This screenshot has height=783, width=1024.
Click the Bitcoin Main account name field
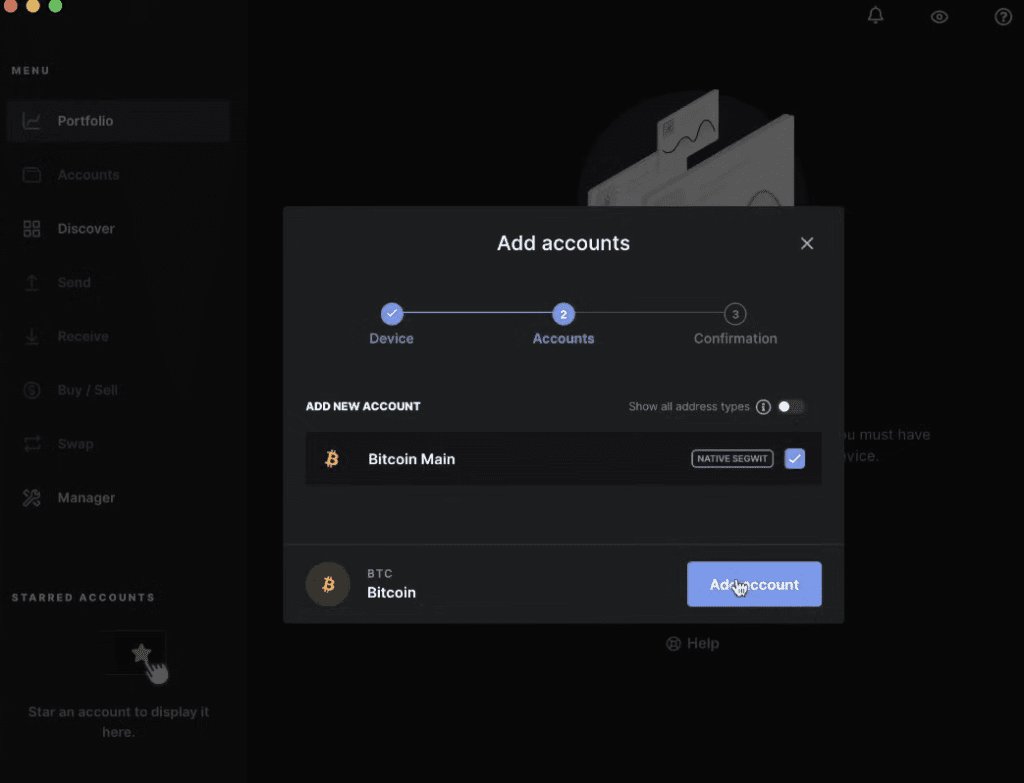[x=411, y=460]
